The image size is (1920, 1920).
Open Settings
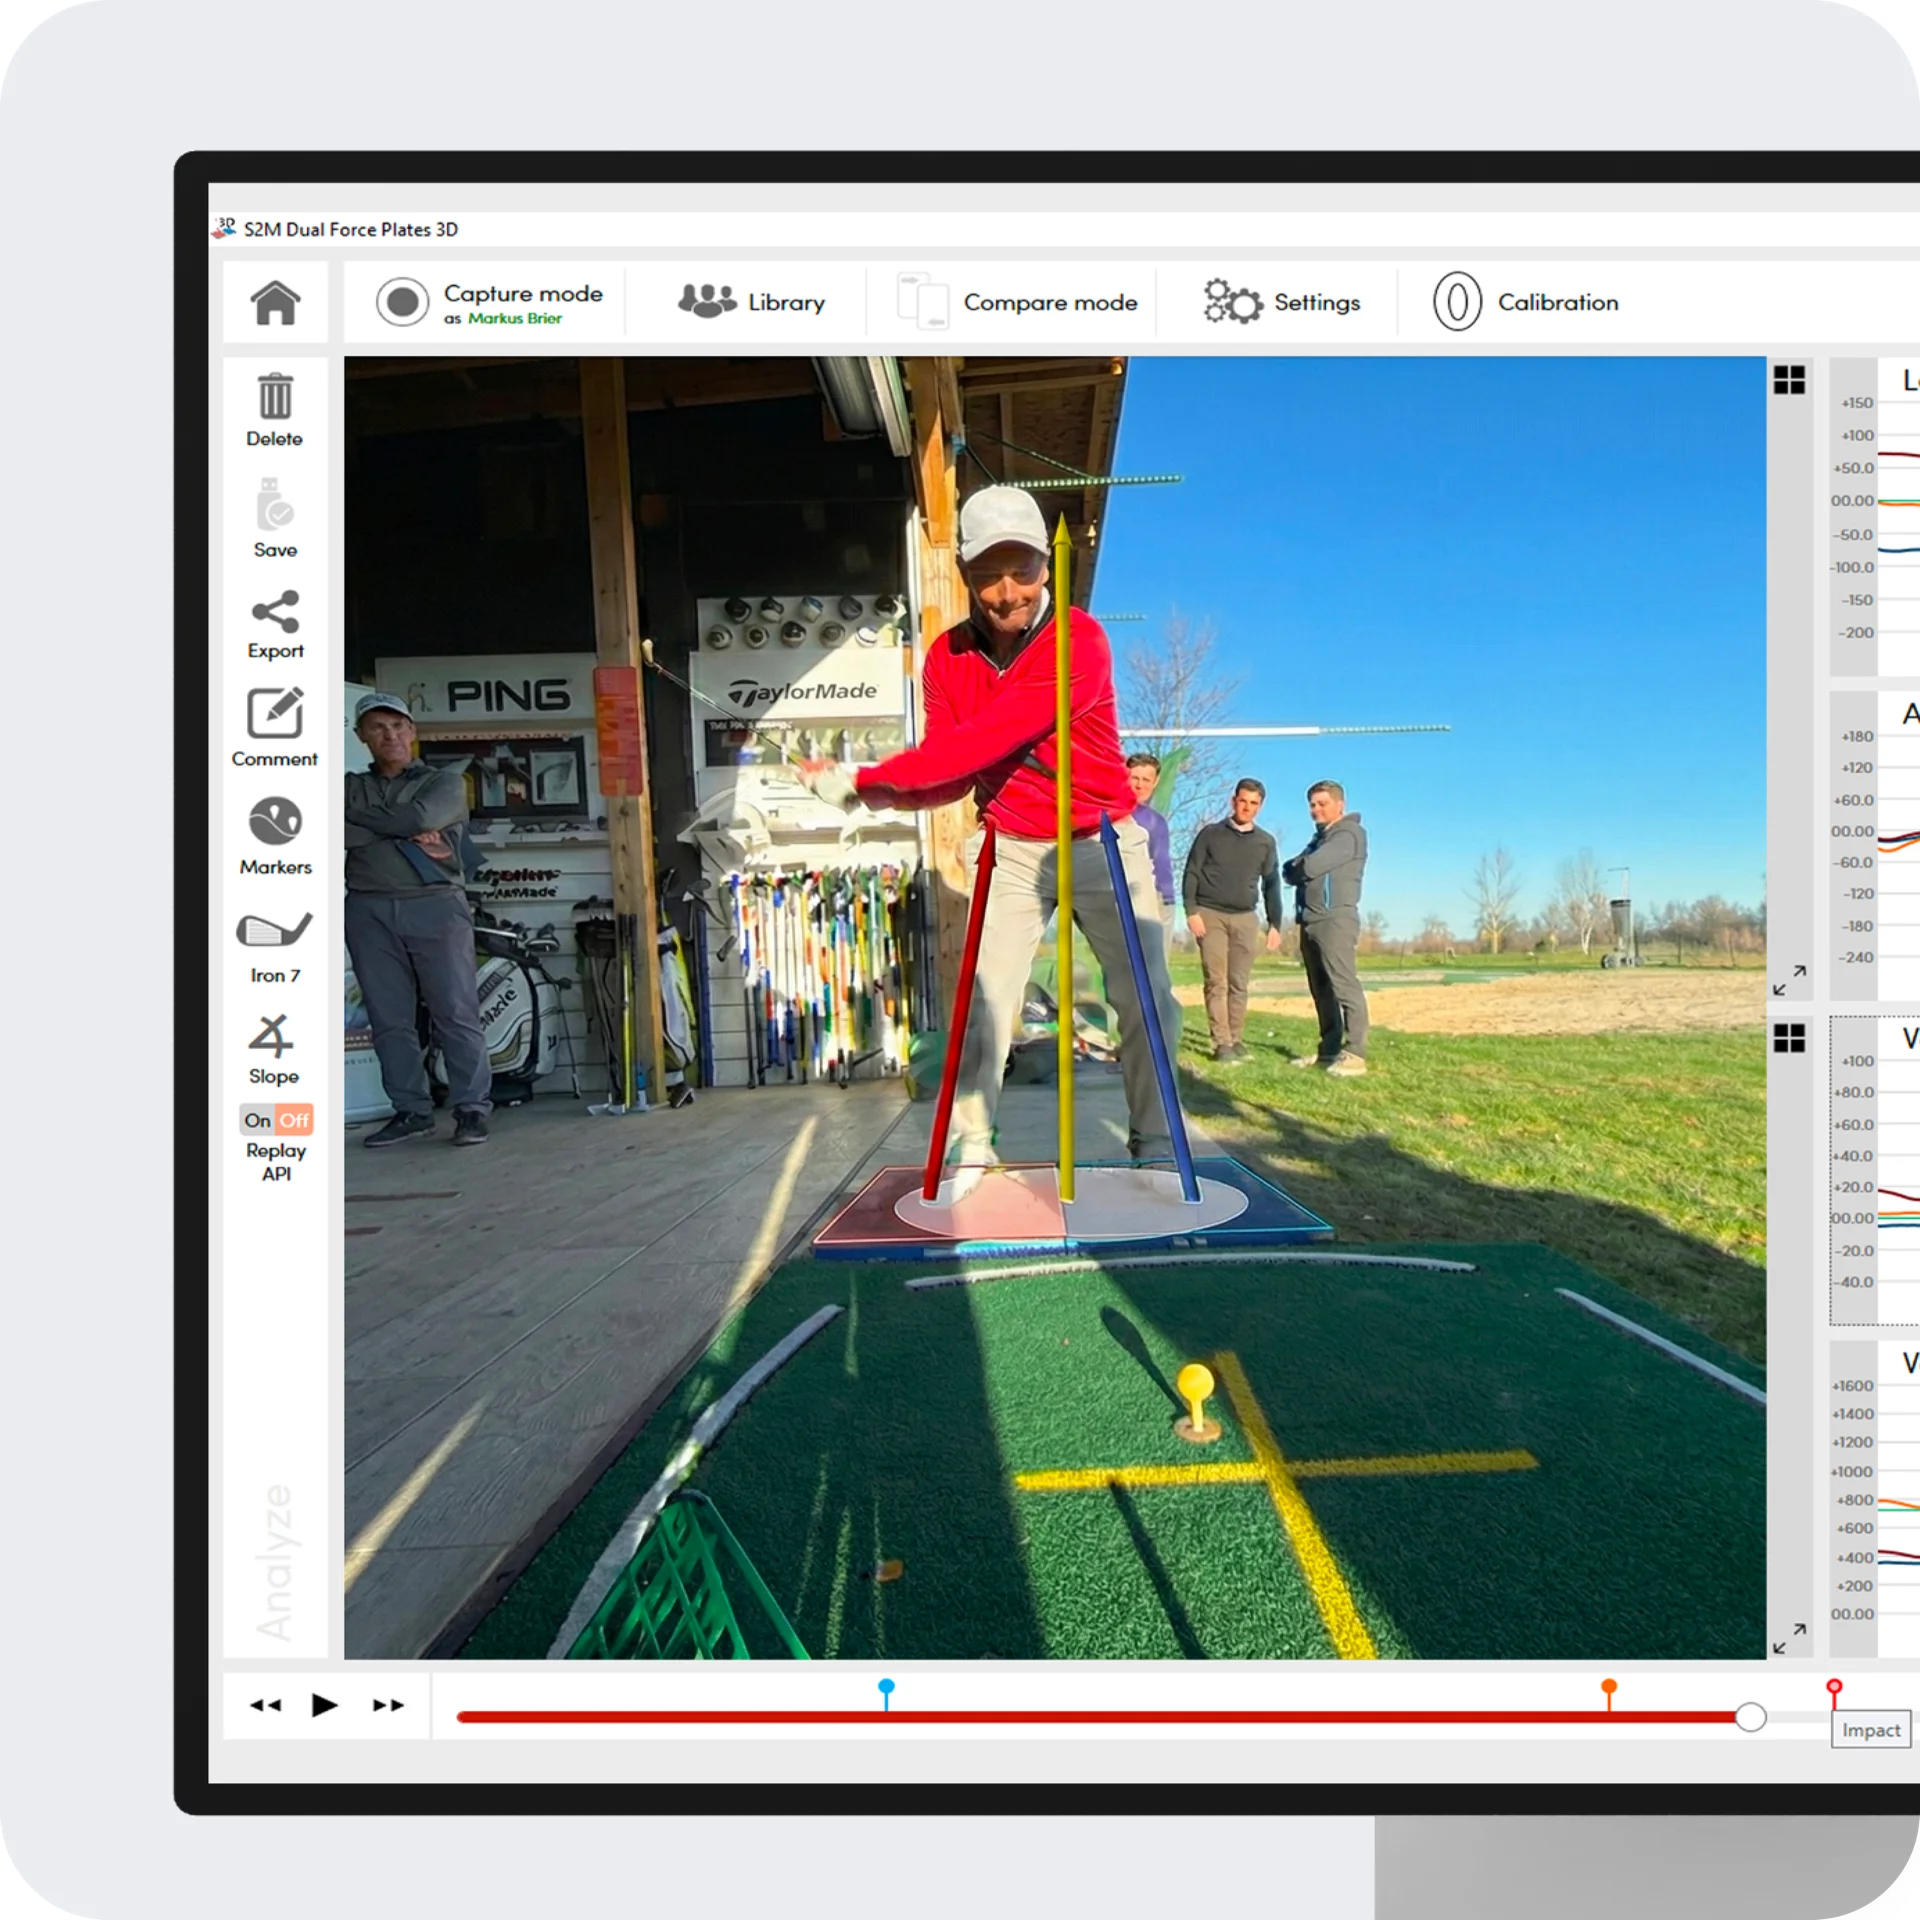pos(1282,302)
